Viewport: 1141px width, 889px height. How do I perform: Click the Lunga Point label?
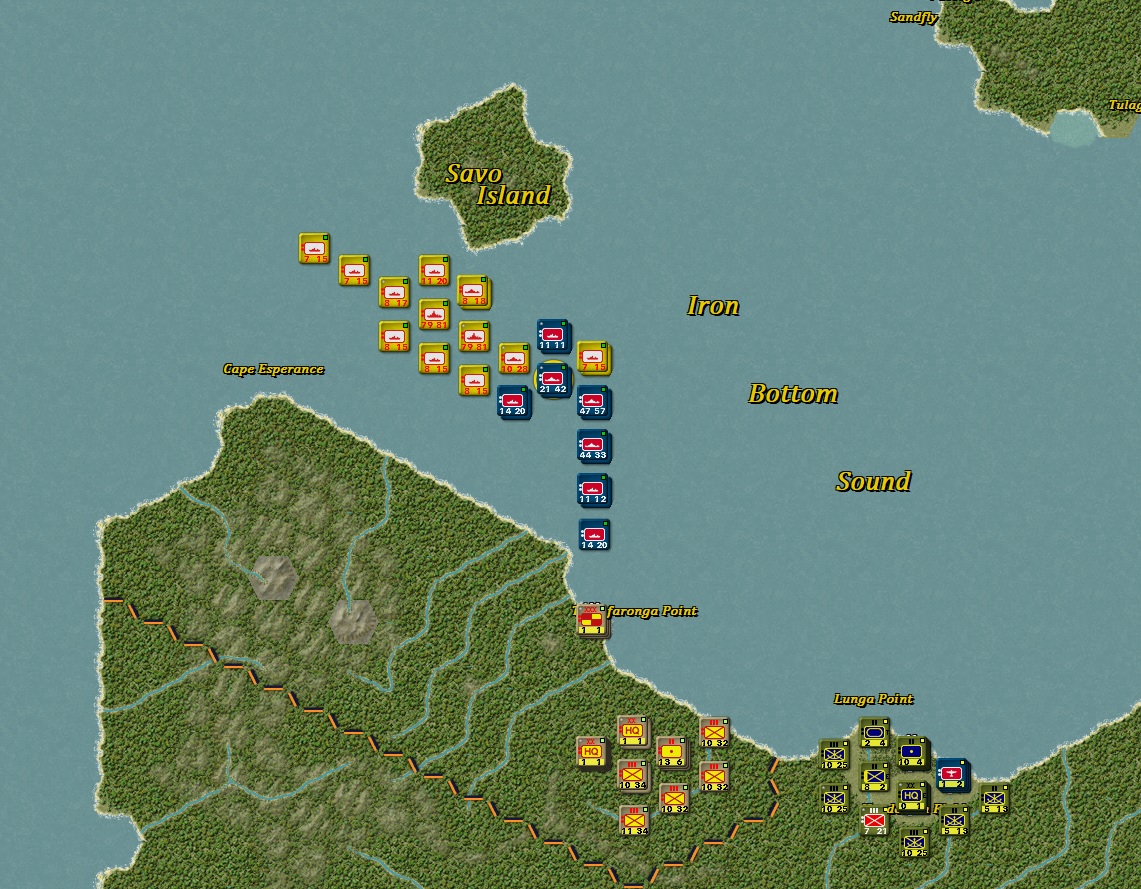click(x=873, y=698)
